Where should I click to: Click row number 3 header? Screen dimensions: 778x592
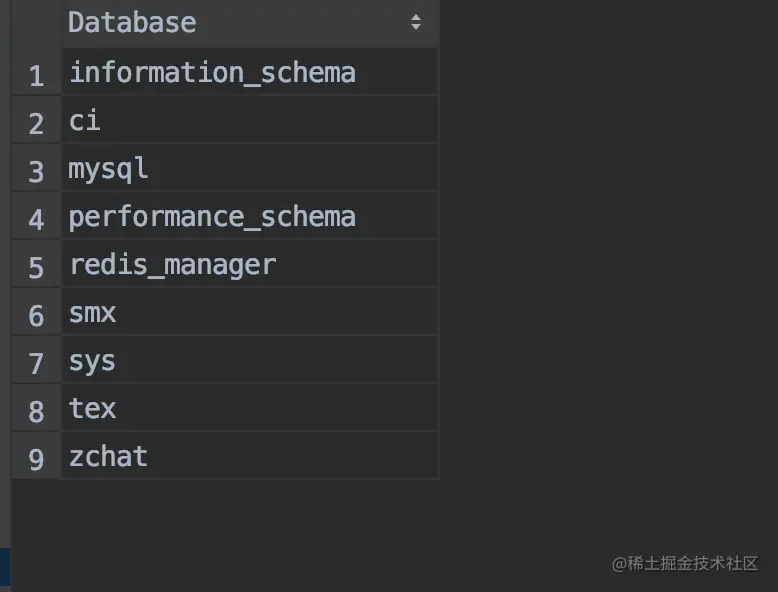[x=37, y=171]
